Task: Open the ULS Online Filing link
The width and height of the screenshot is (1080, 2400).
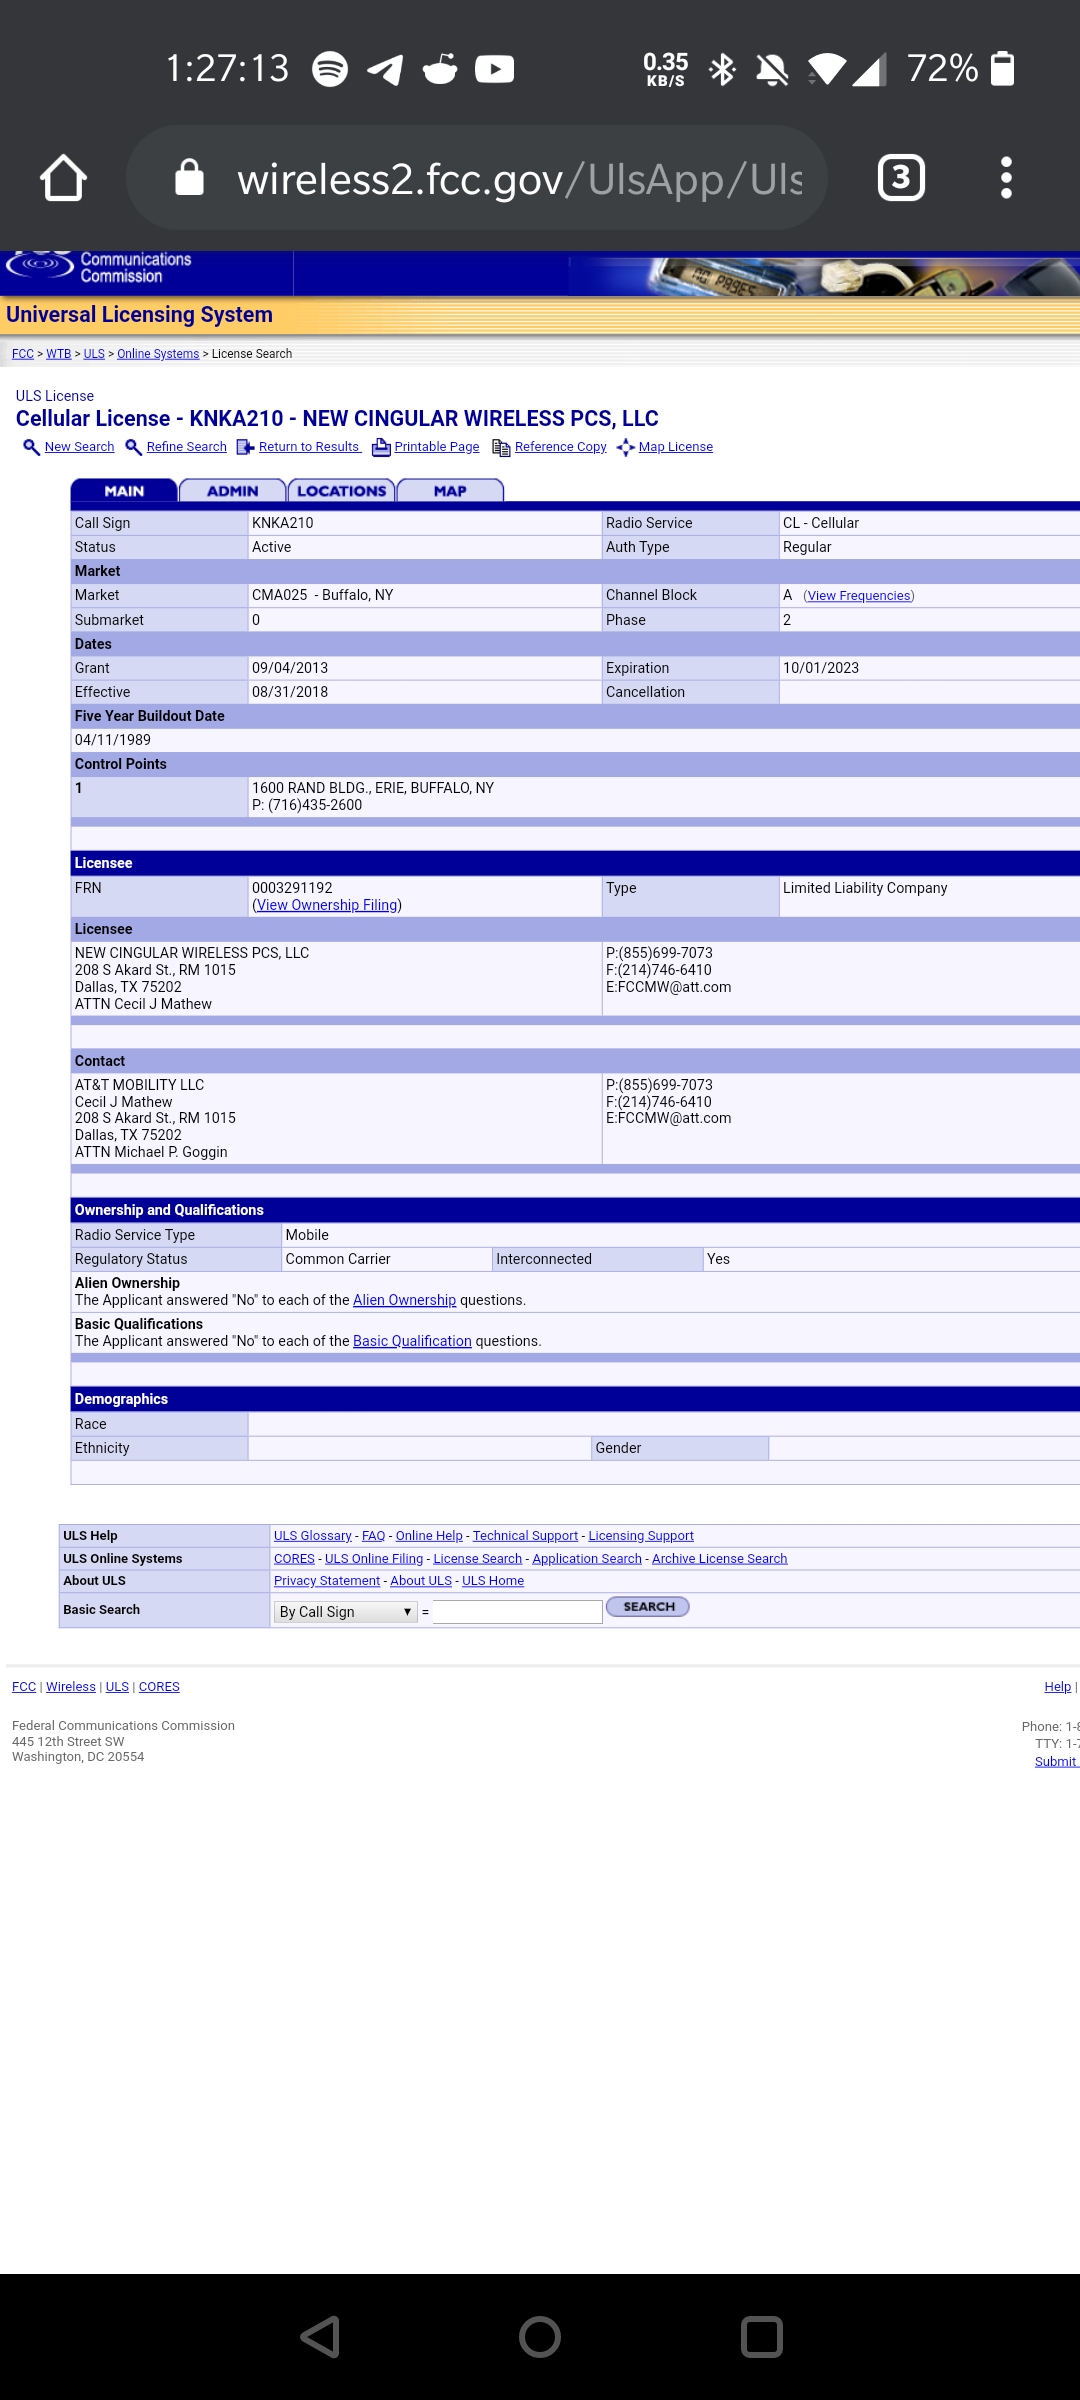Action: click(374, 1559)
